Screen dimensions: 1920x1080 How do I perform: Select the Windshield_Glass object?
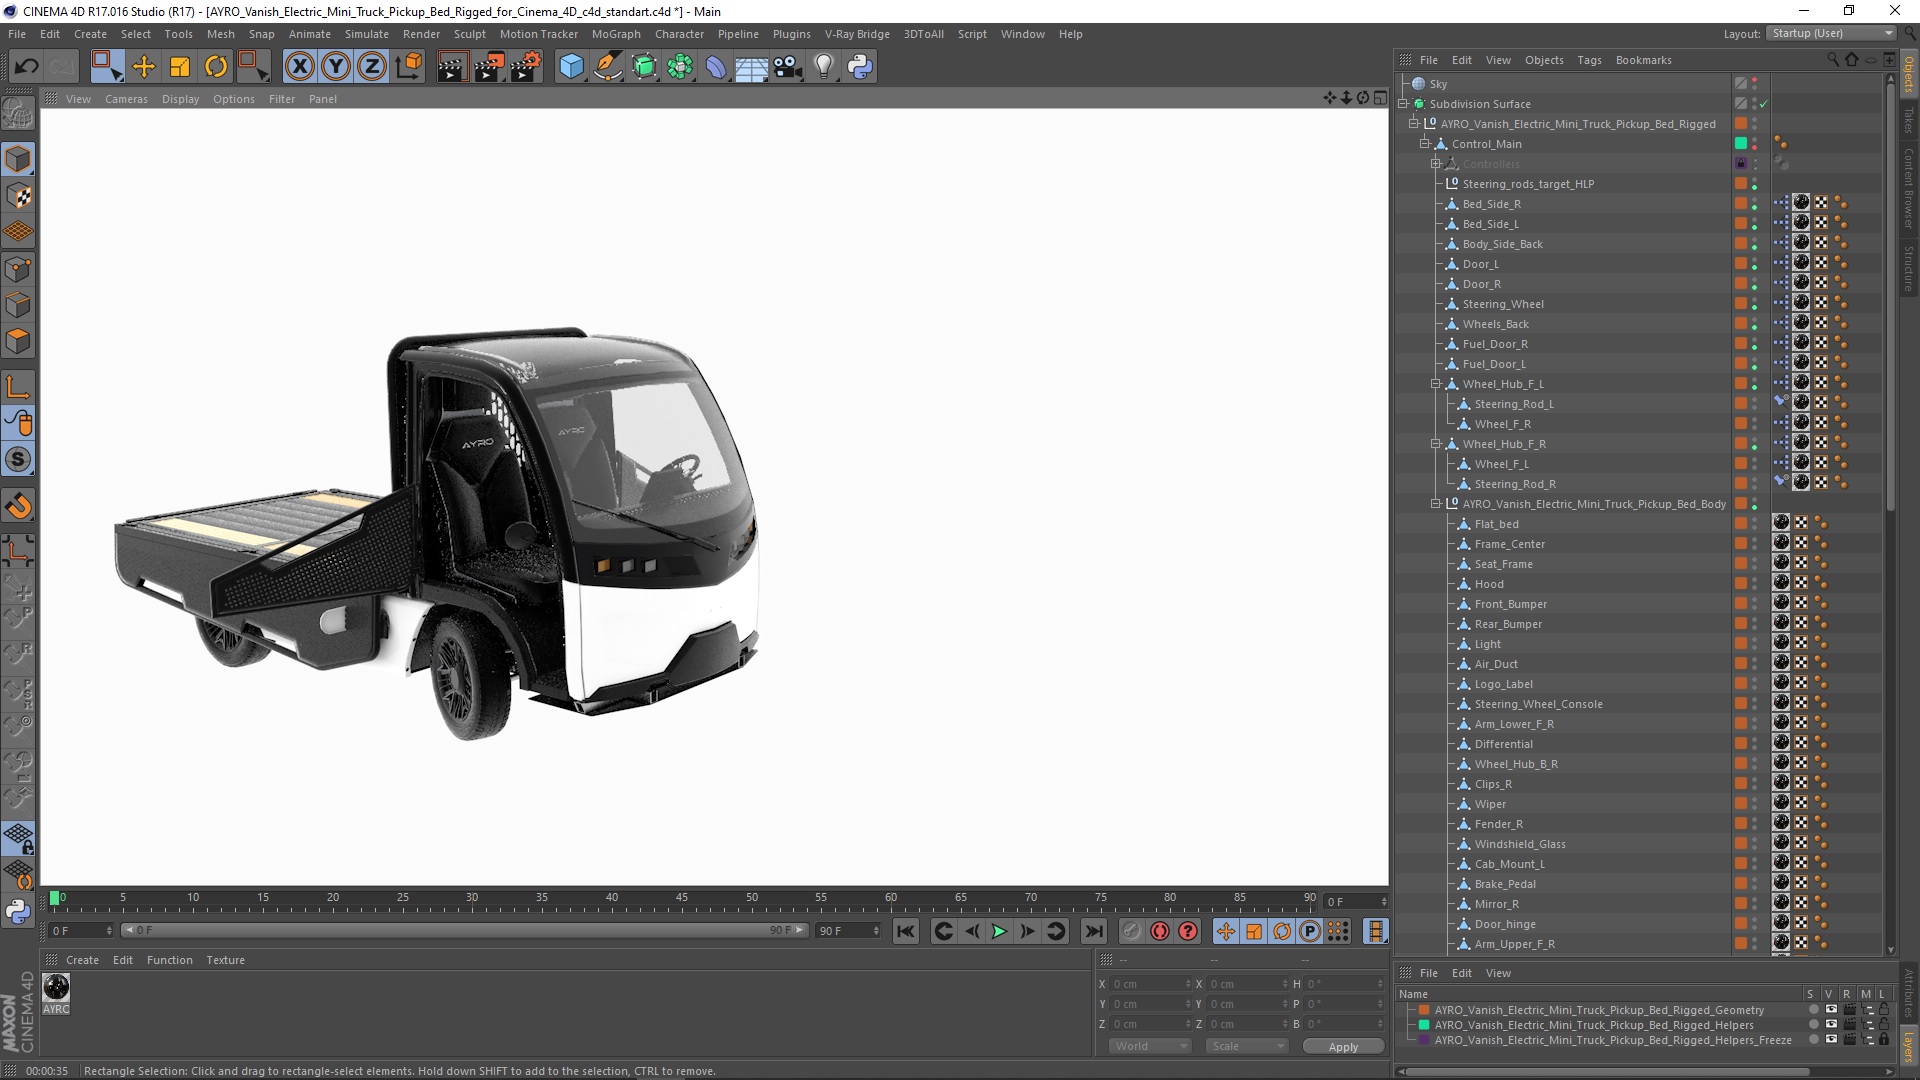click(x=1520, y=844)
